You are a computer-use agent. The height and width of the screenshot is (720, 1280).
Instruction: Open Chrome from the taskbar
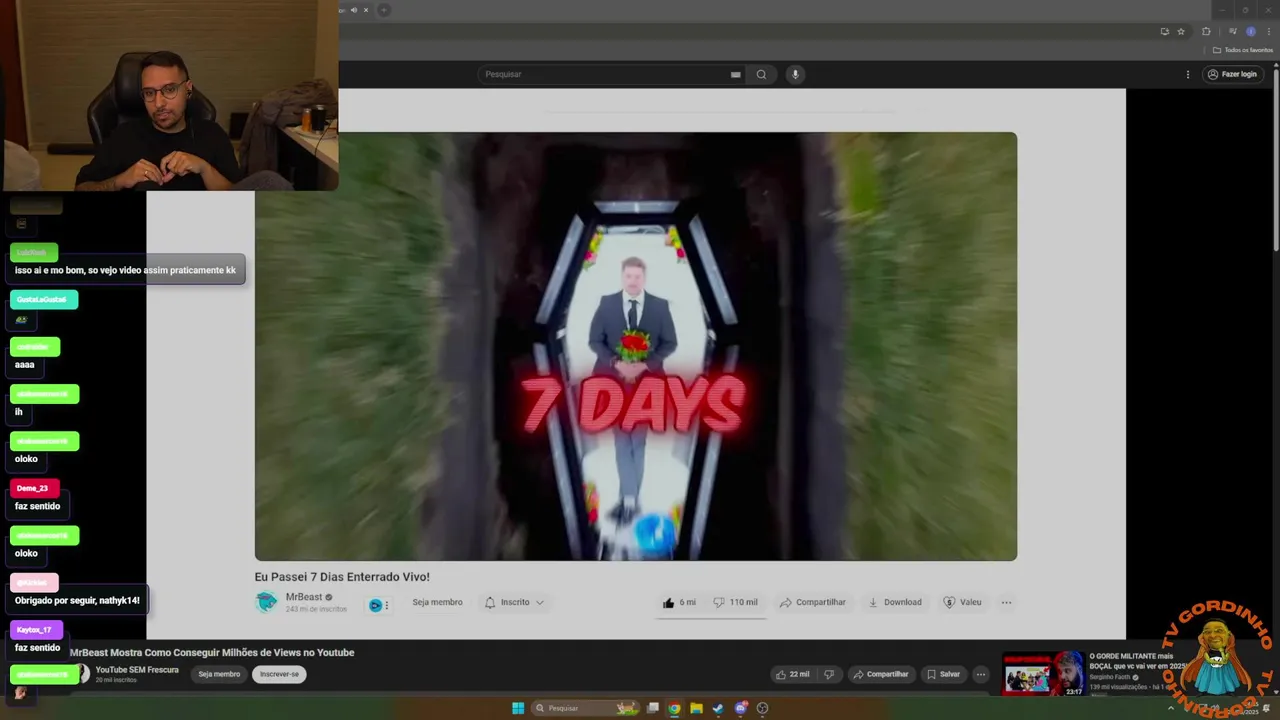tap(674, 708)
